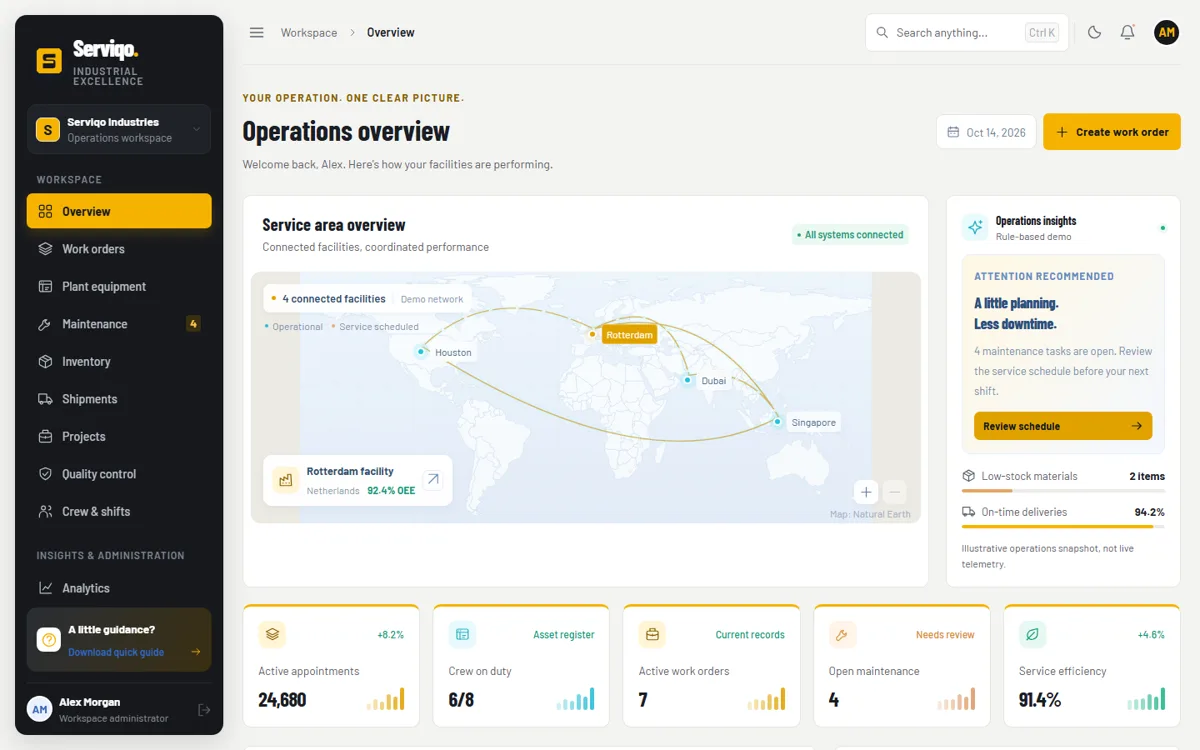The image size is (1200, 750).
Task: Click the Active appointments layers icon
Action: 272,634
